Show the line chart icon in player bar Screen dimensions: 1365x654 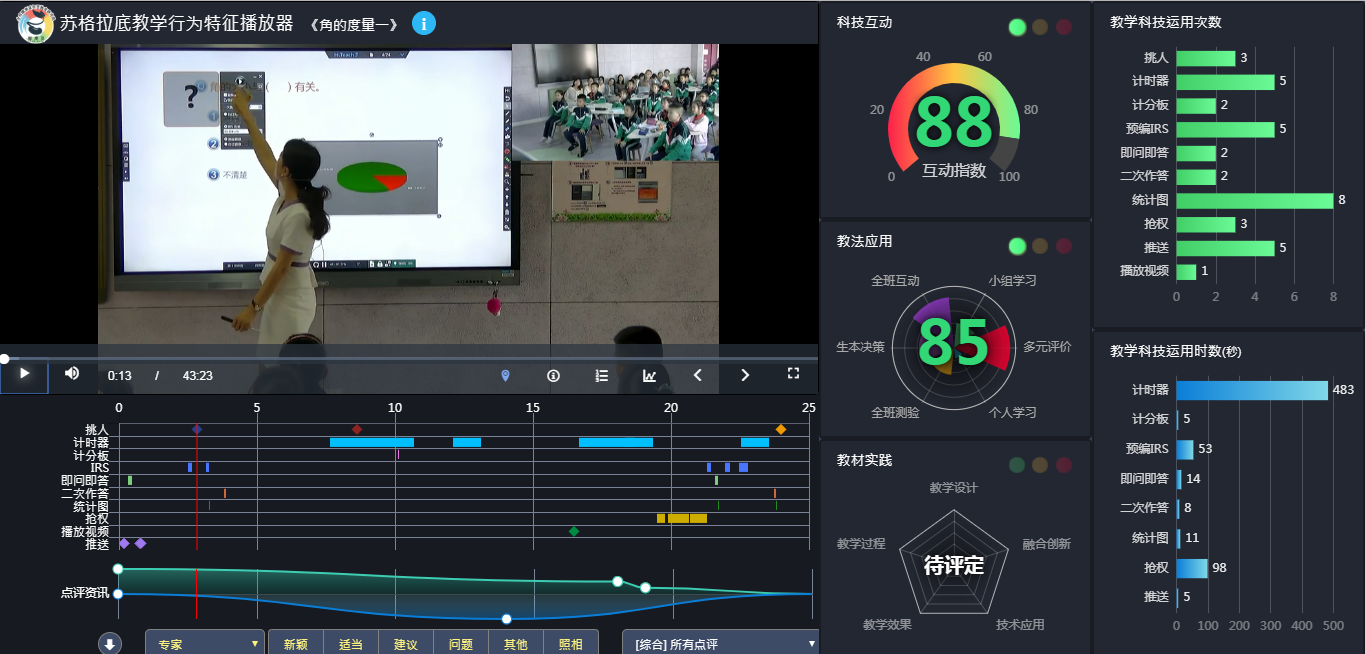click(650, 375)
